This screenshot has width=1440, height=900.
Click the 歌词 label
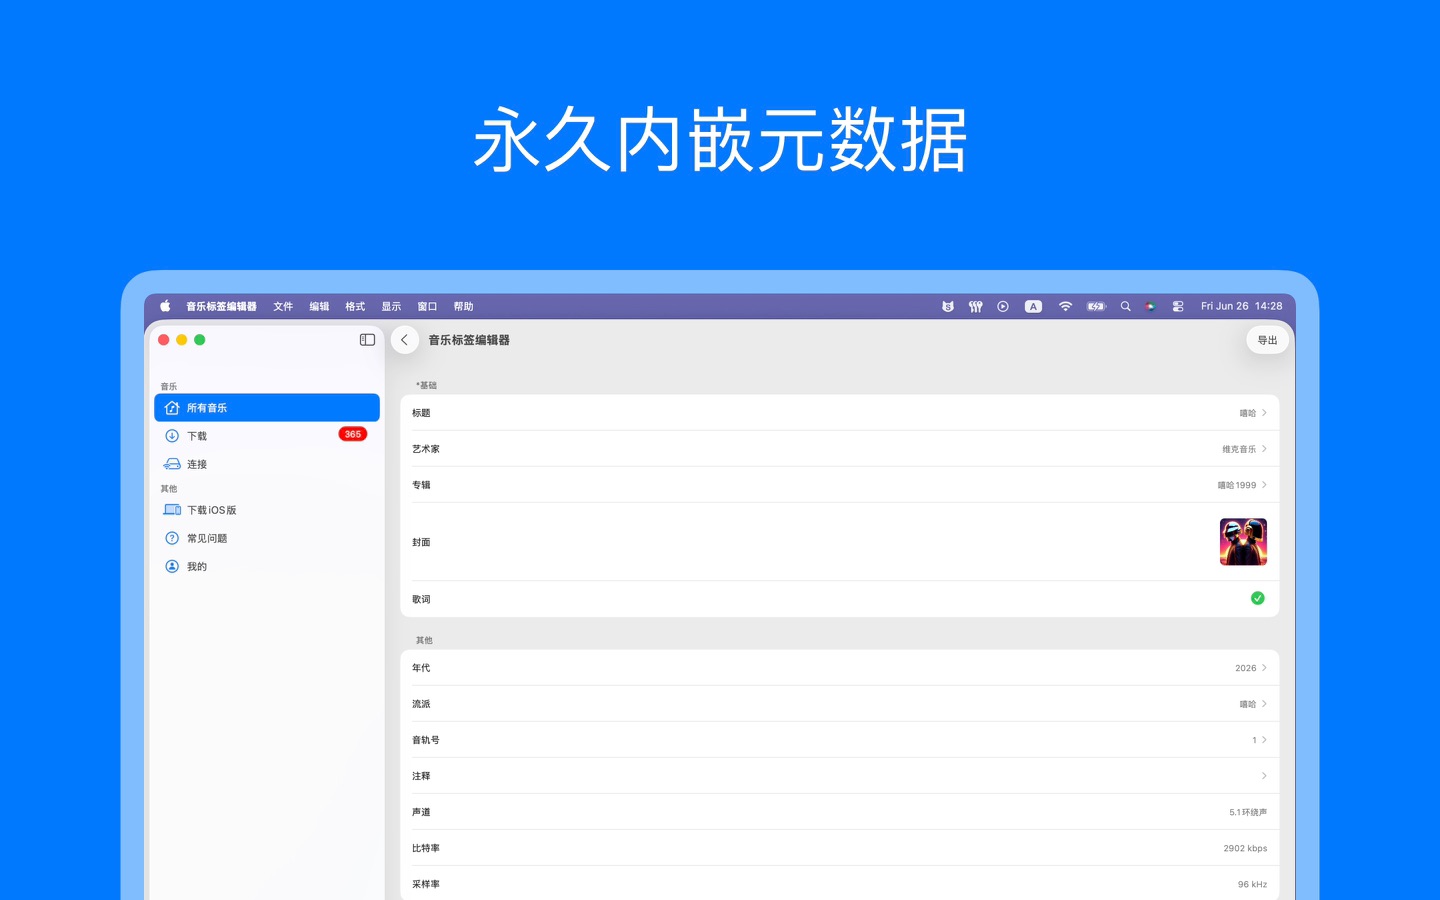[421, 599]
